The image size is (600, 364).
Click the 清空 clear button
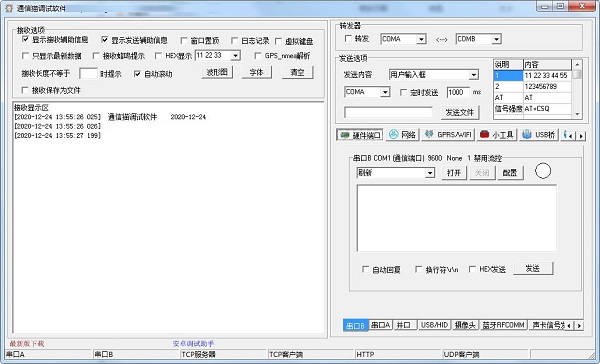point(297,72)
